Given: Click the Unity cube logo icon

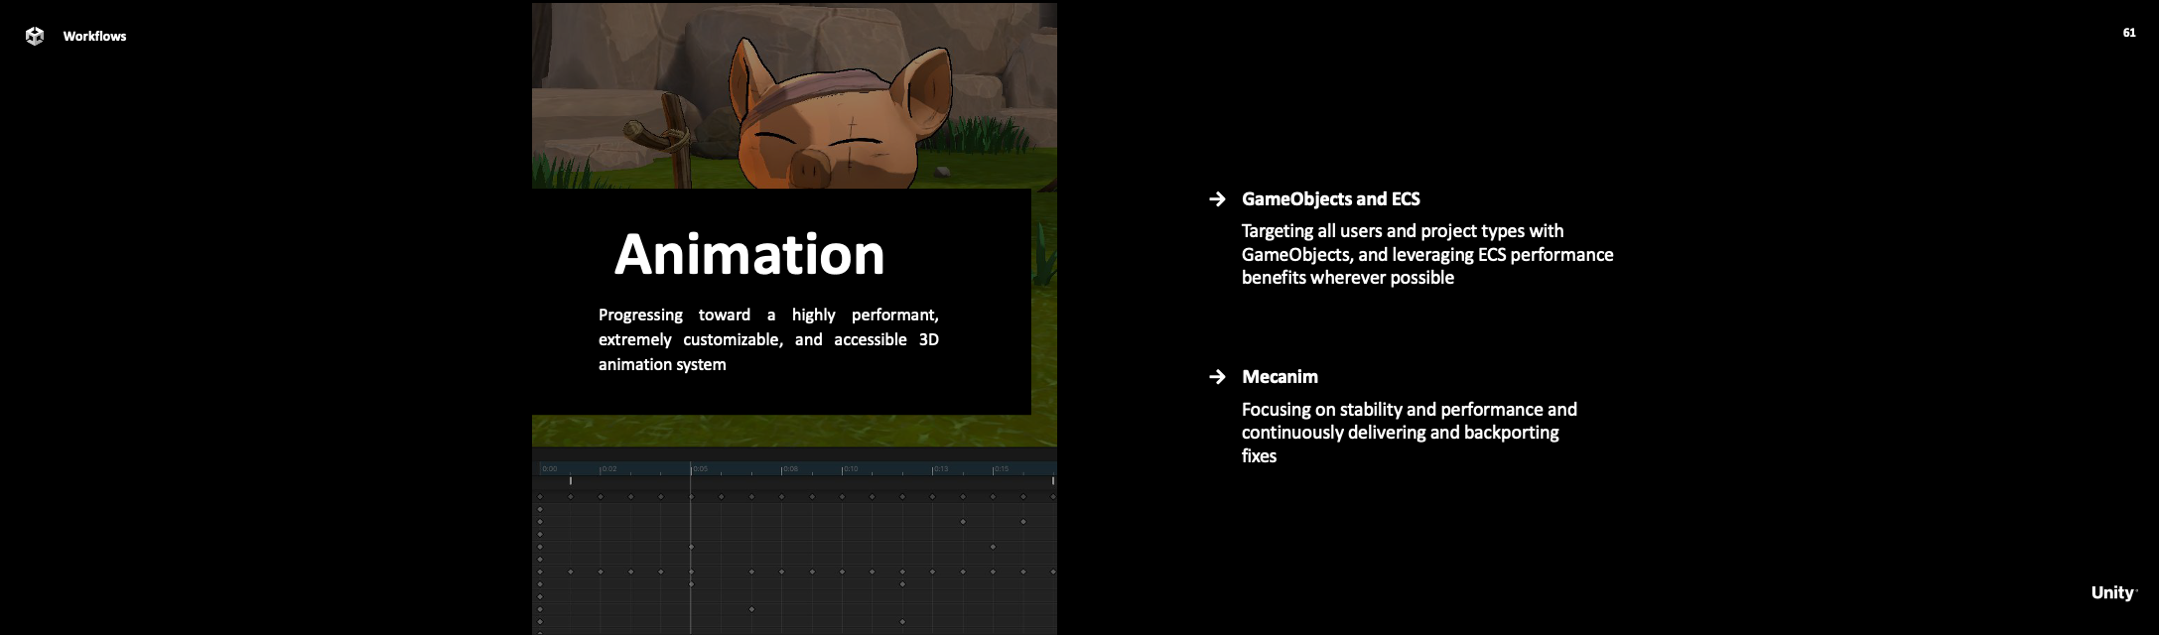Looking at the screenshot, I should 35,36.
